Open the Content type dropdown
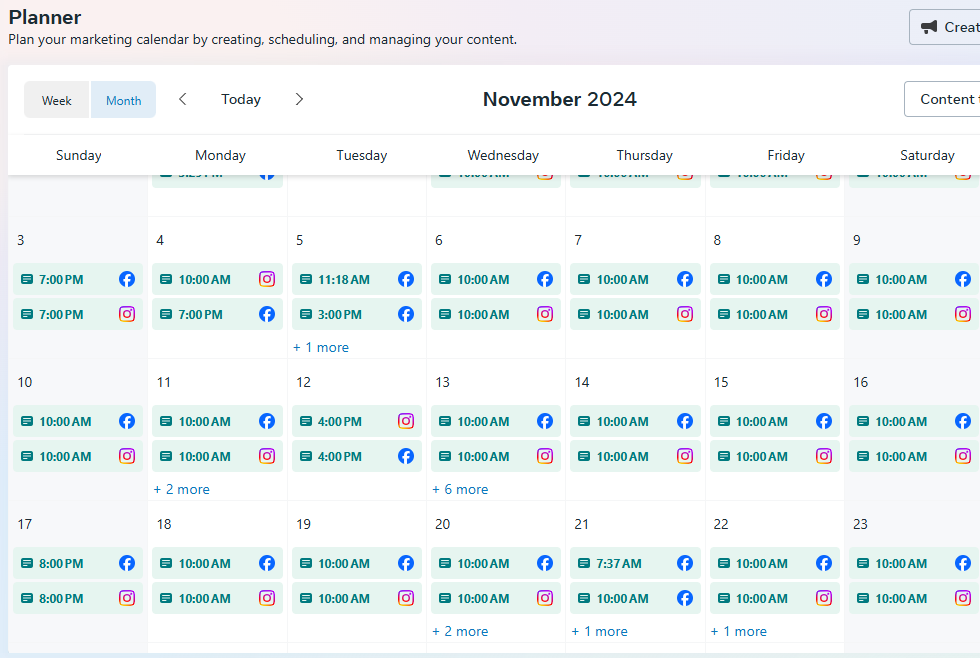Image resolution: width=980 pixels, height=658 pixels. pyautogui.click(x=945, y=99)
